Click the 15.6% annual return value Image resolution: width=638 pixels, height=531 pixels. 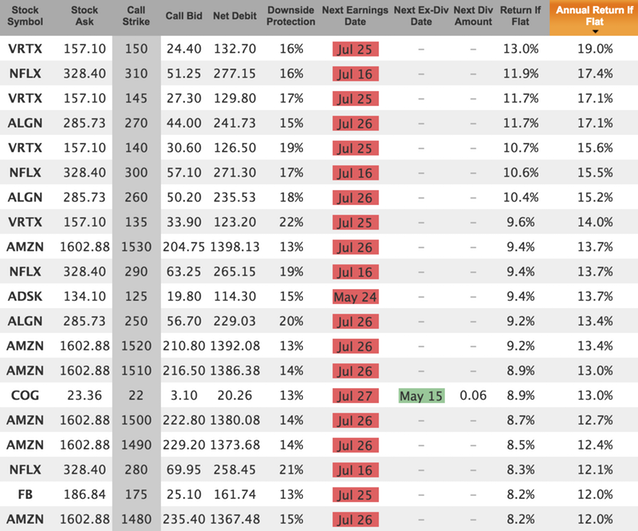pyautogui.click(x=595, y=148)
